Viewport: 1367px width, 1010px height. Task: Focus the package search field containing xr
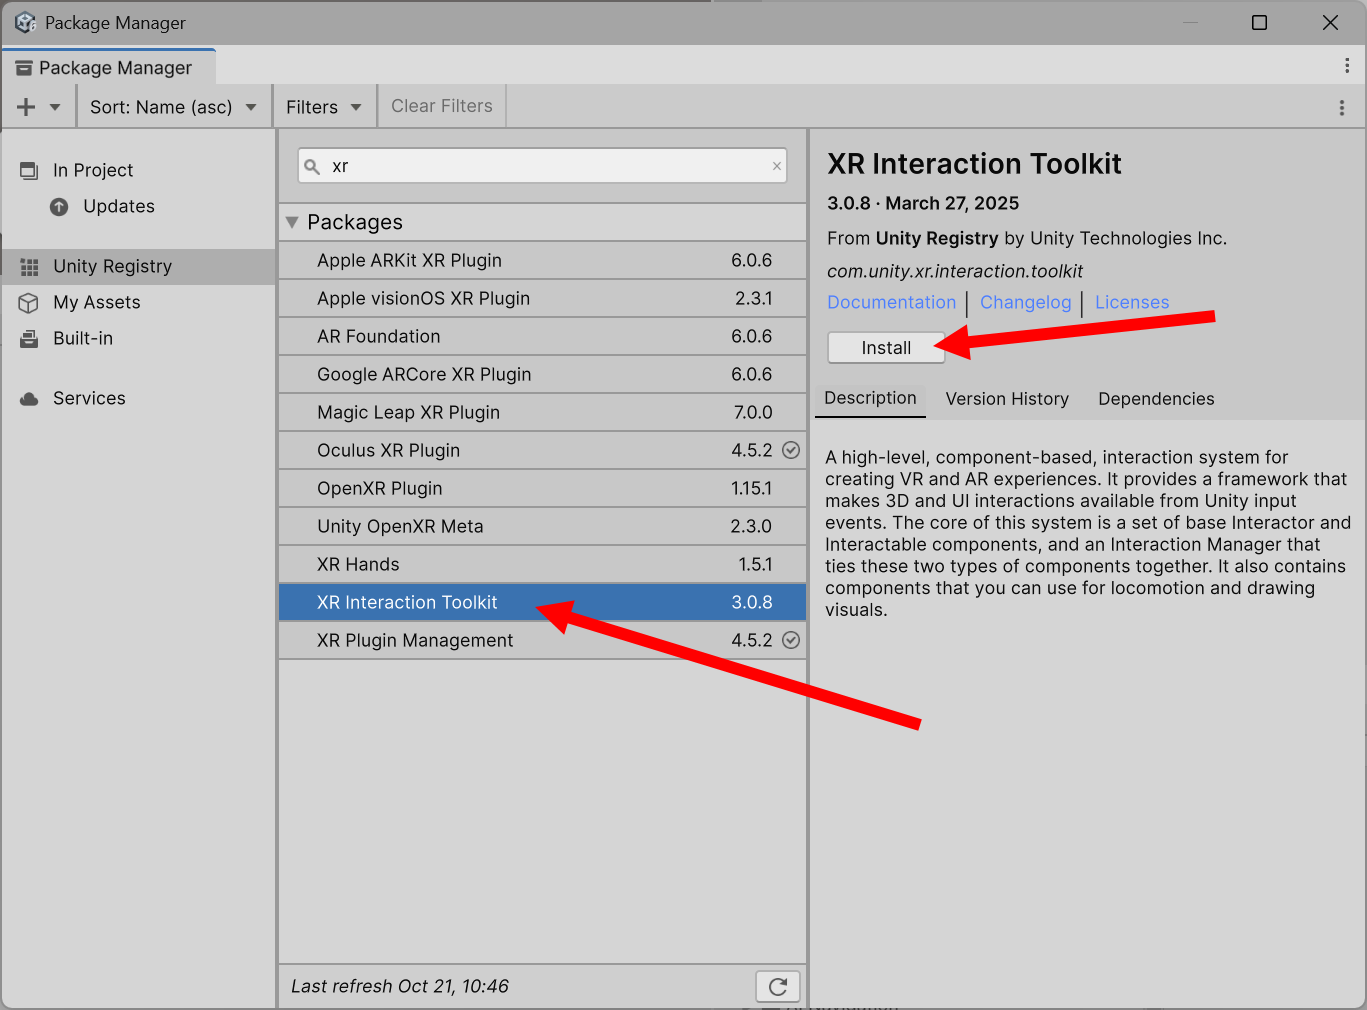click(x=542, y=166)
